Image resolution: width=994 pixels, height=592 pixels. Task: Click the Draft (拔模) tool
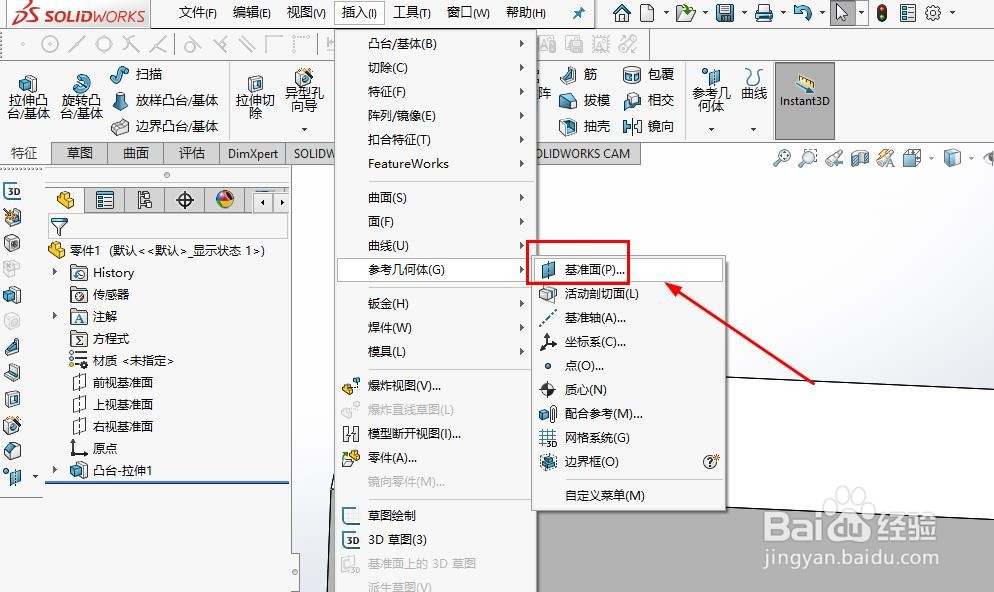coord(584,100)
